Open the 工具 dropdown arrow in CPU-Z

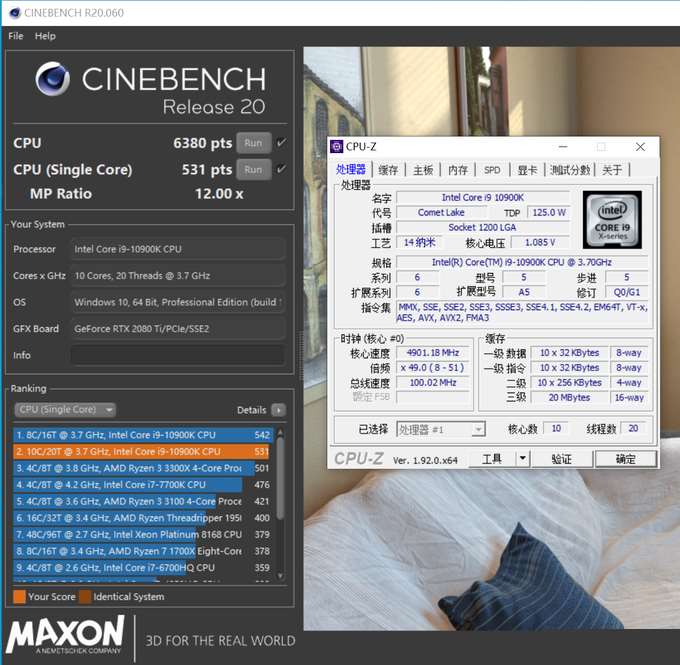523,459
